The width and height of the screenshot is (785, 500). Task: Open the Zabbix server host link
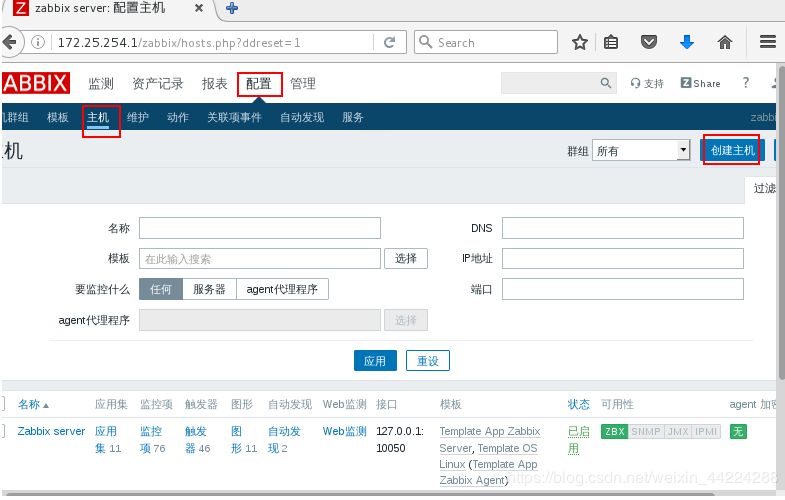click(x=51, y=431)
